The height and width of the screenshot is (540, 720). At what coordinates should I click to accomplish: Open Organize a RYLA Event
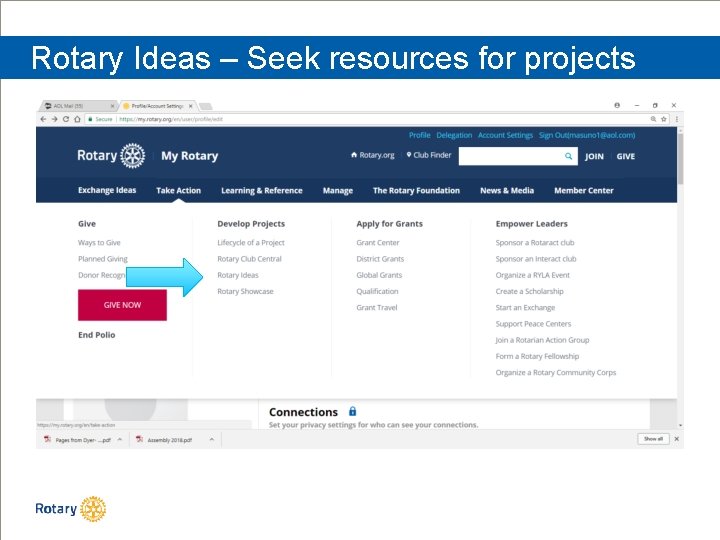[x=533, y=275]
